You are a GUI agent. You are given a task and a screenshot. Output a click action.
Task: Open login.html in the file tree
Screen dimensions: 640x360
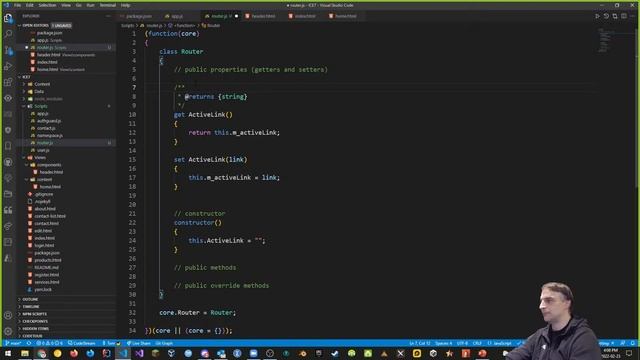44,246
